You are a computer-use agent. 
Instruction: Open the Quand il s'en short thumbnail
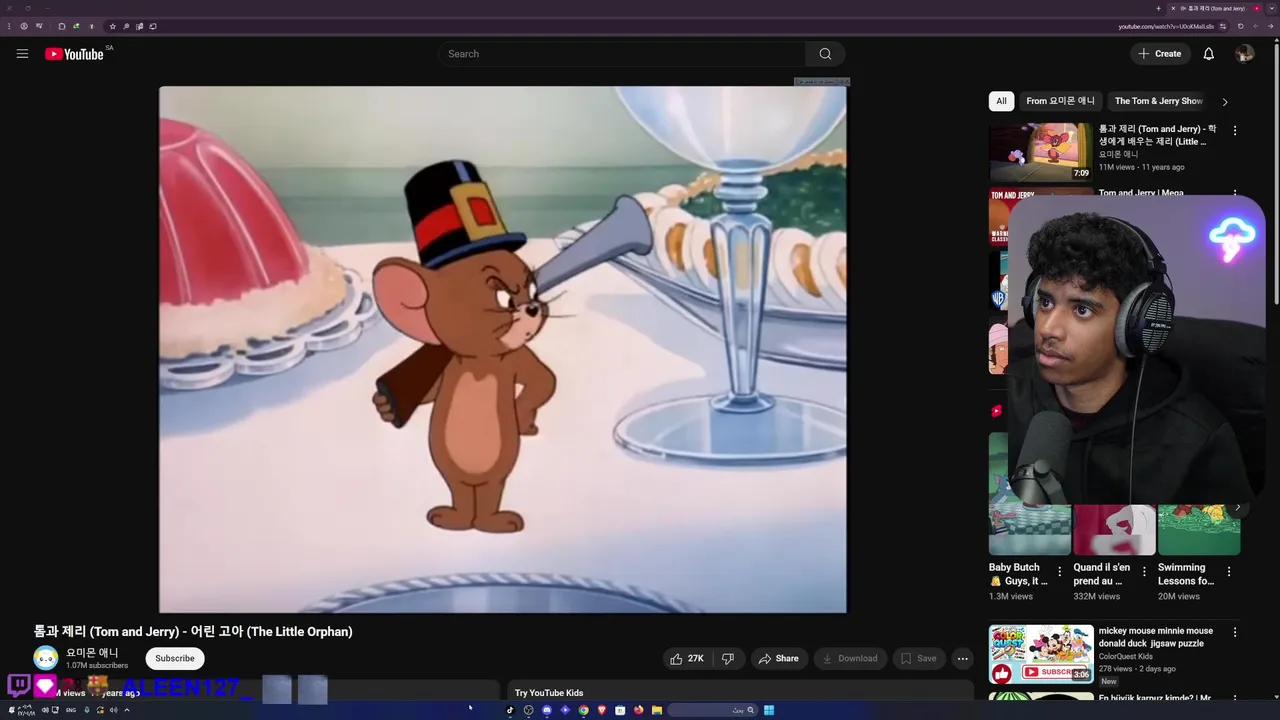pos(1114,530)
